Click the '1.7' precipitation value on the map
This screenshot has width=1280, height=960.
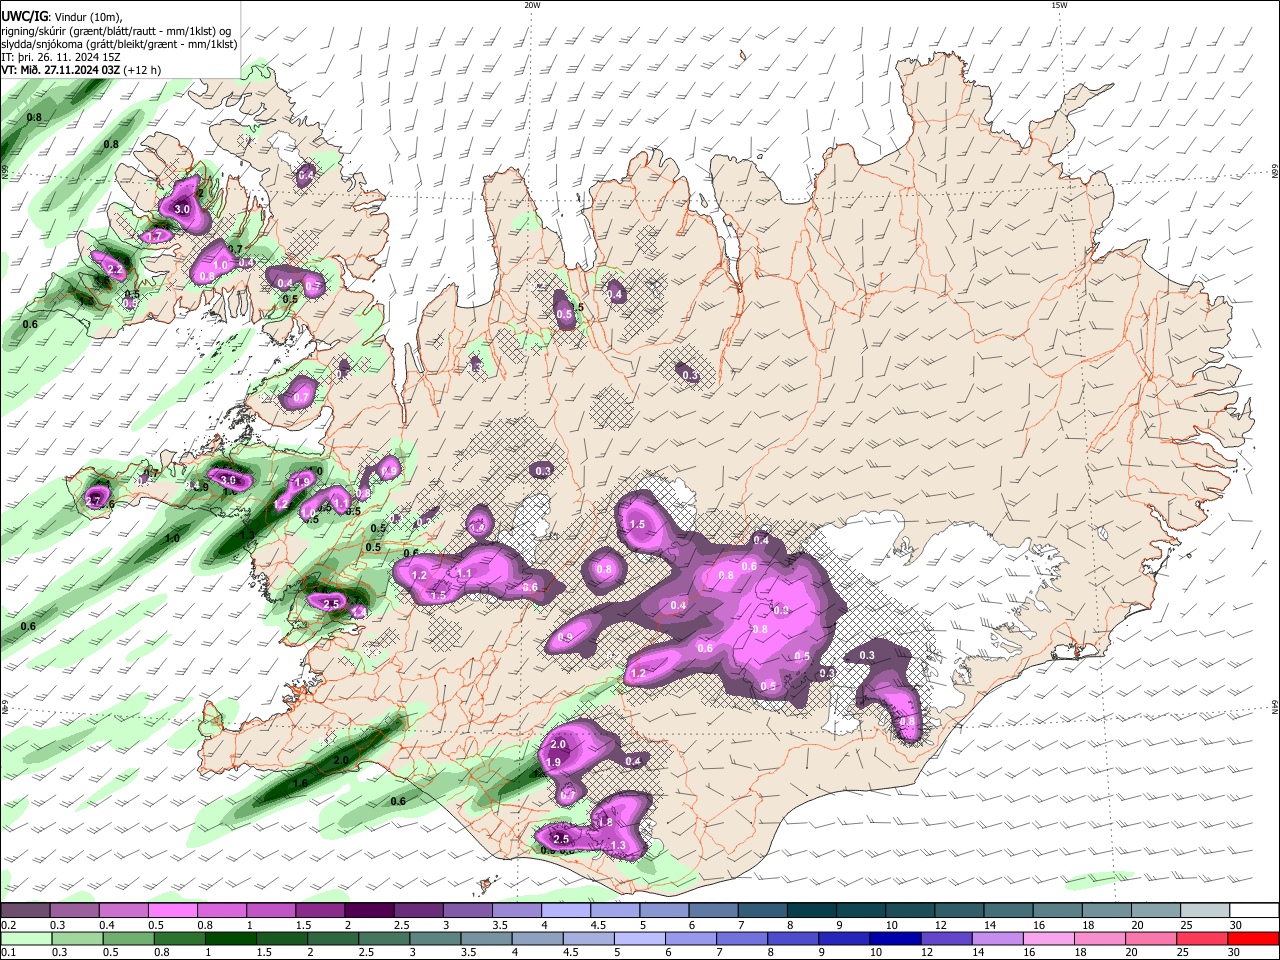pyautogui.click(x=155, y=237)
